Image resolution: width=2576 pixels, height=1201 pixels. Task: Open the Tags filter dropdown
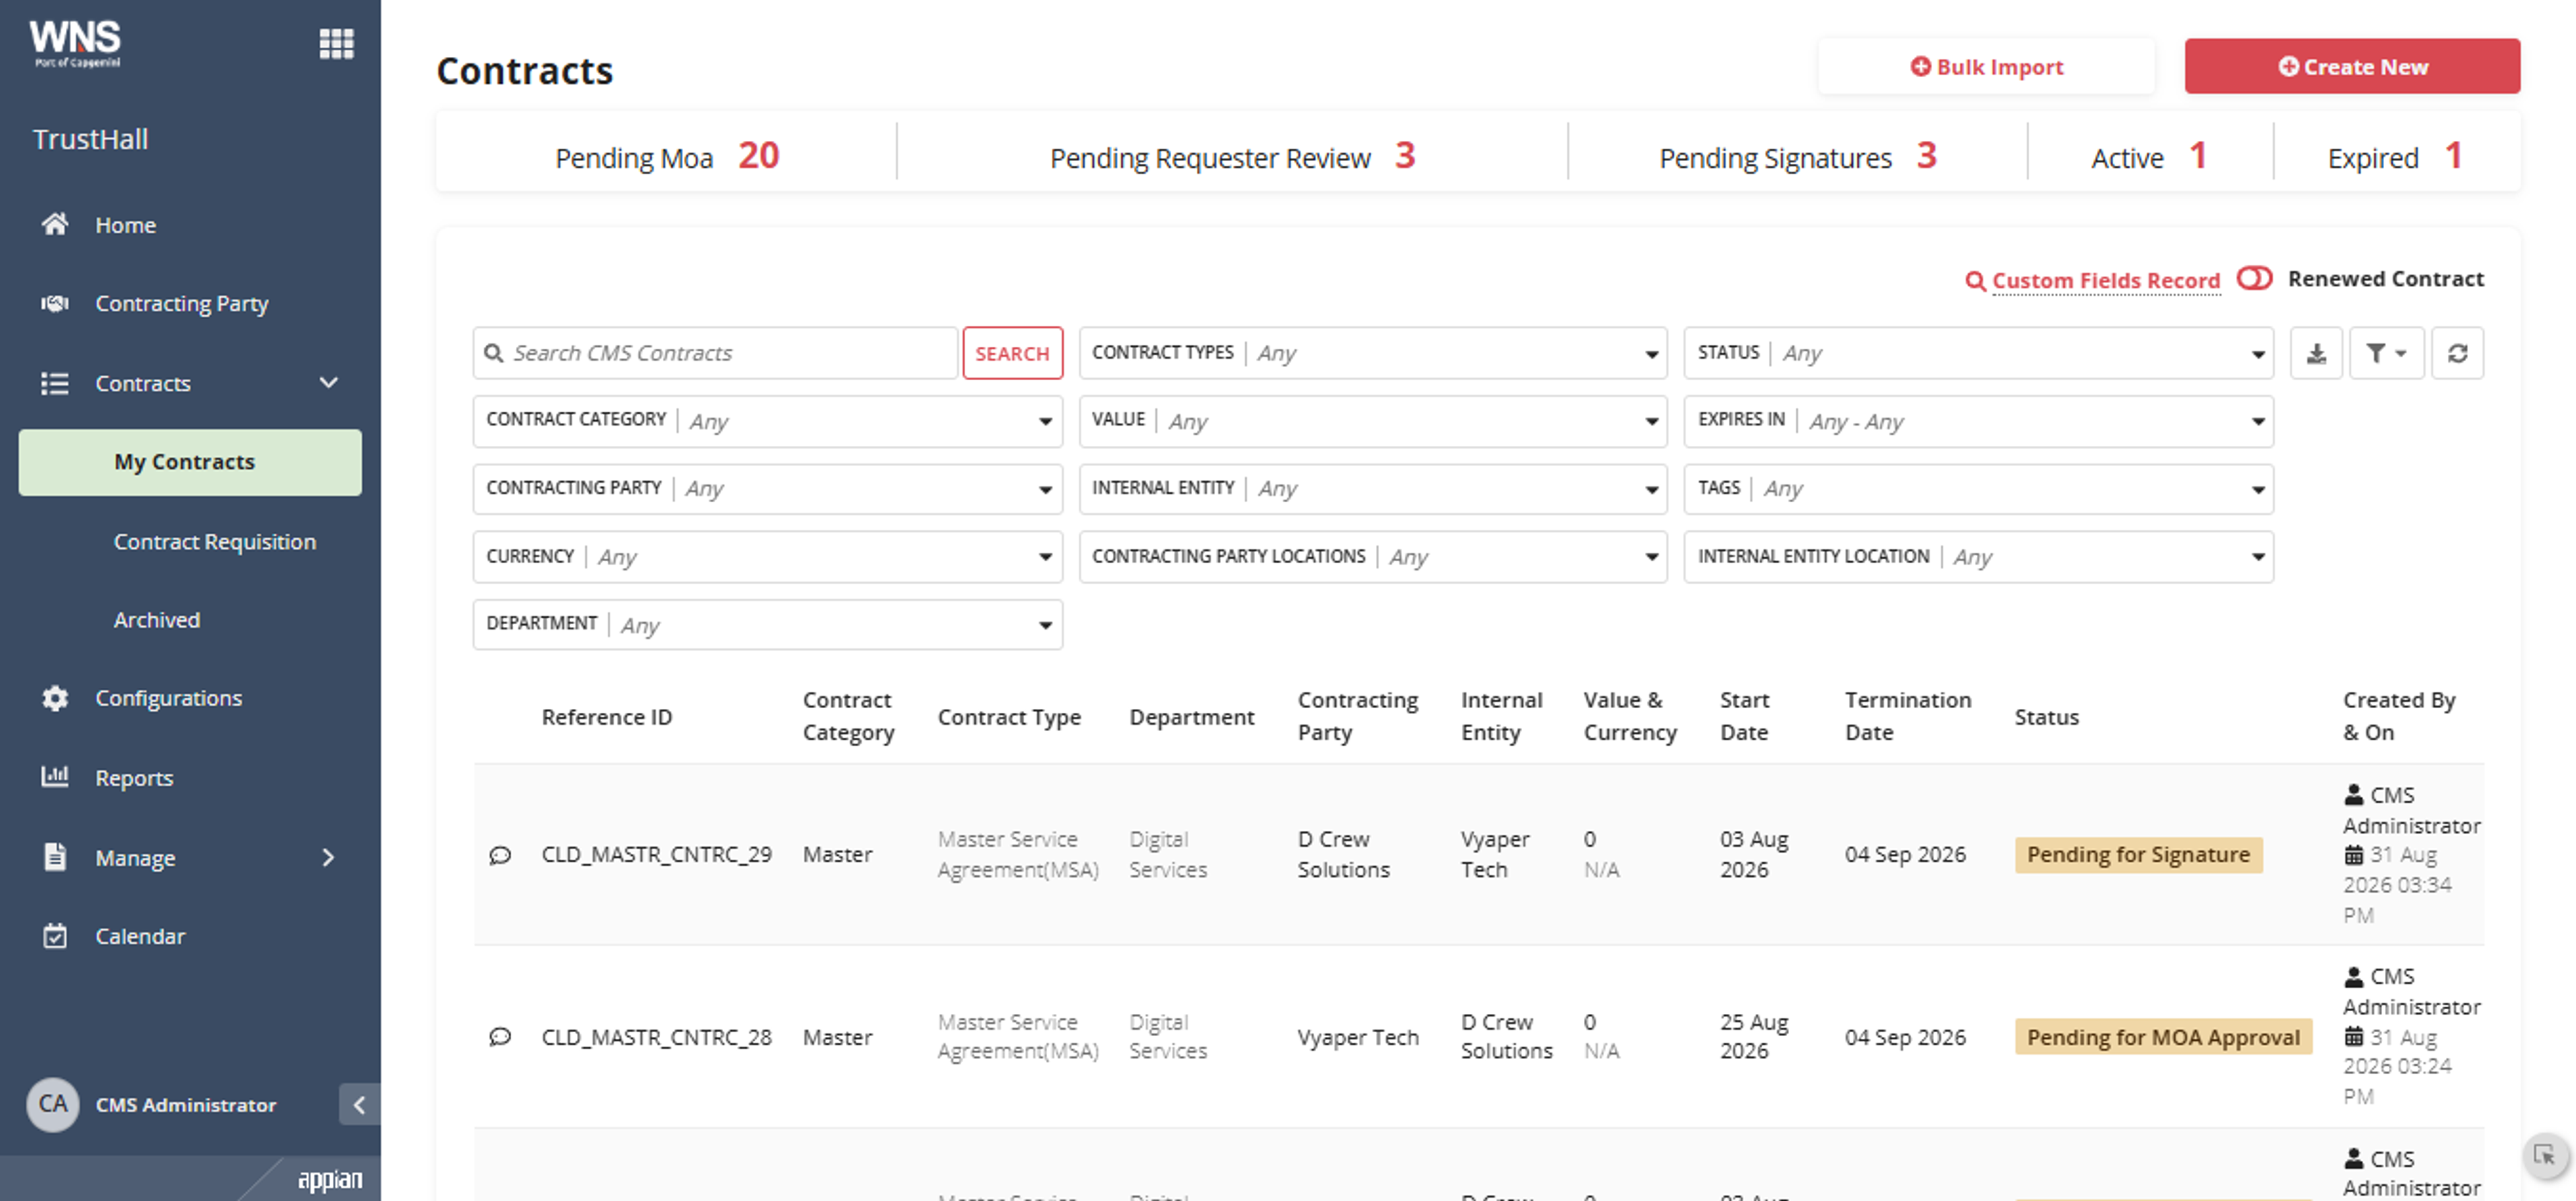(x=1978, y=489)
